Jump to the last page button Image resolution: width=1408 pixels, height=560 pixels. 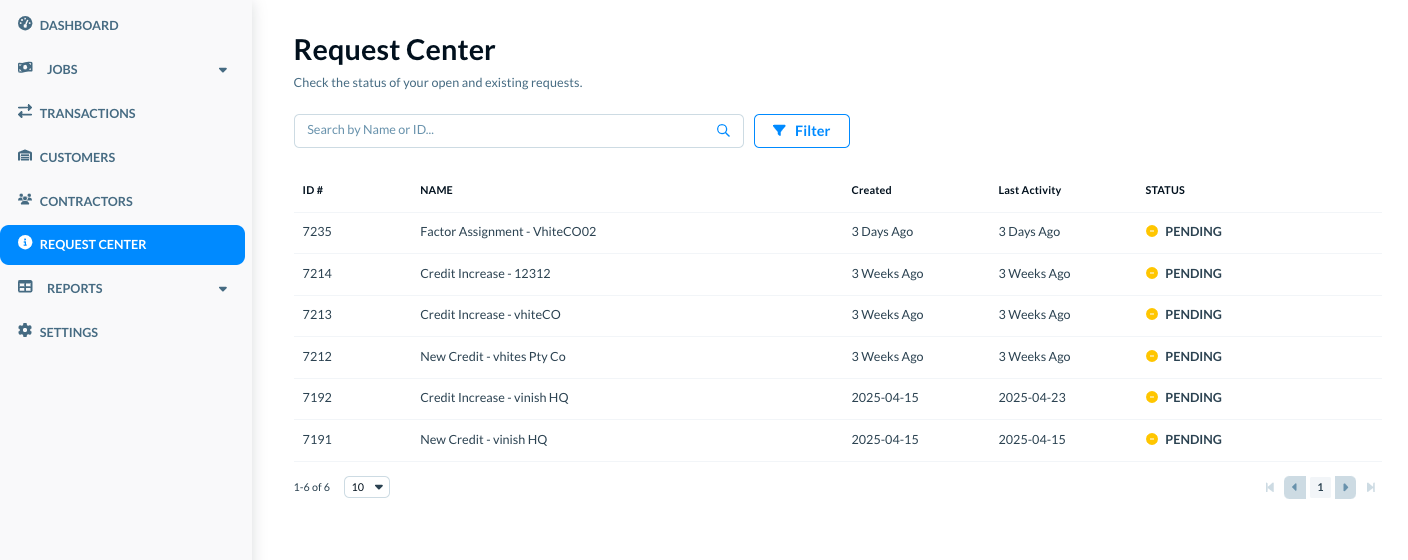(x=1371, y=487)
